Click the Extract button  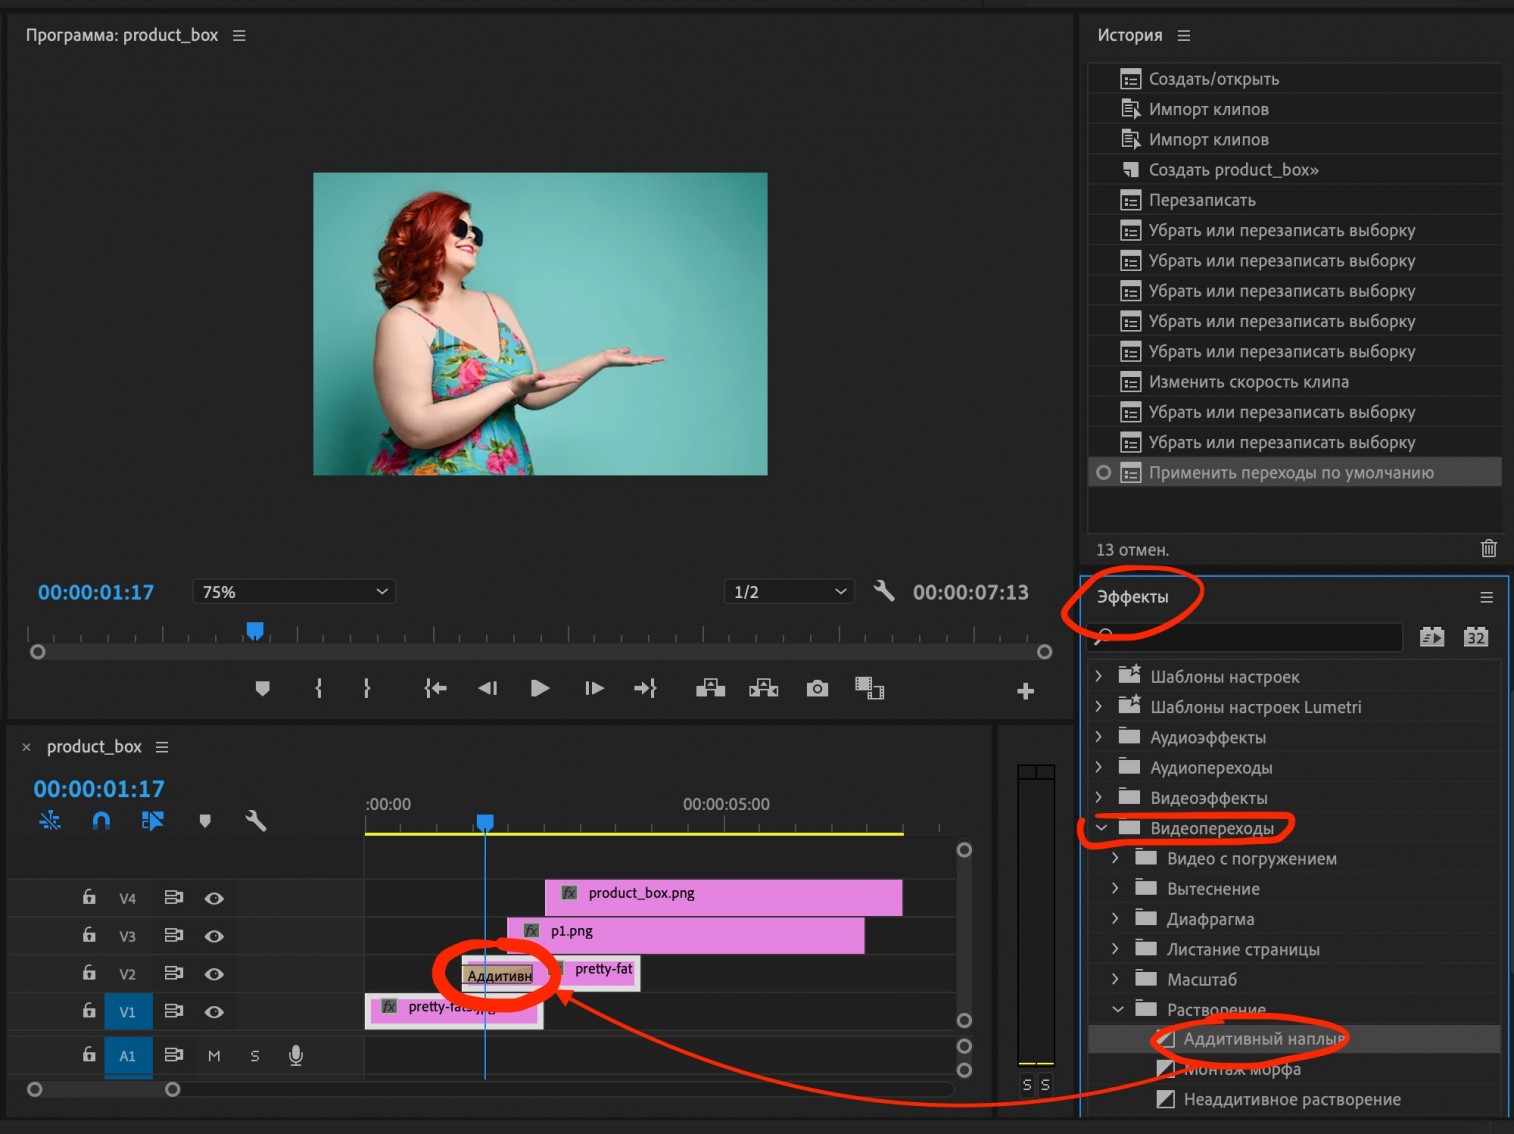pos(764,688)
